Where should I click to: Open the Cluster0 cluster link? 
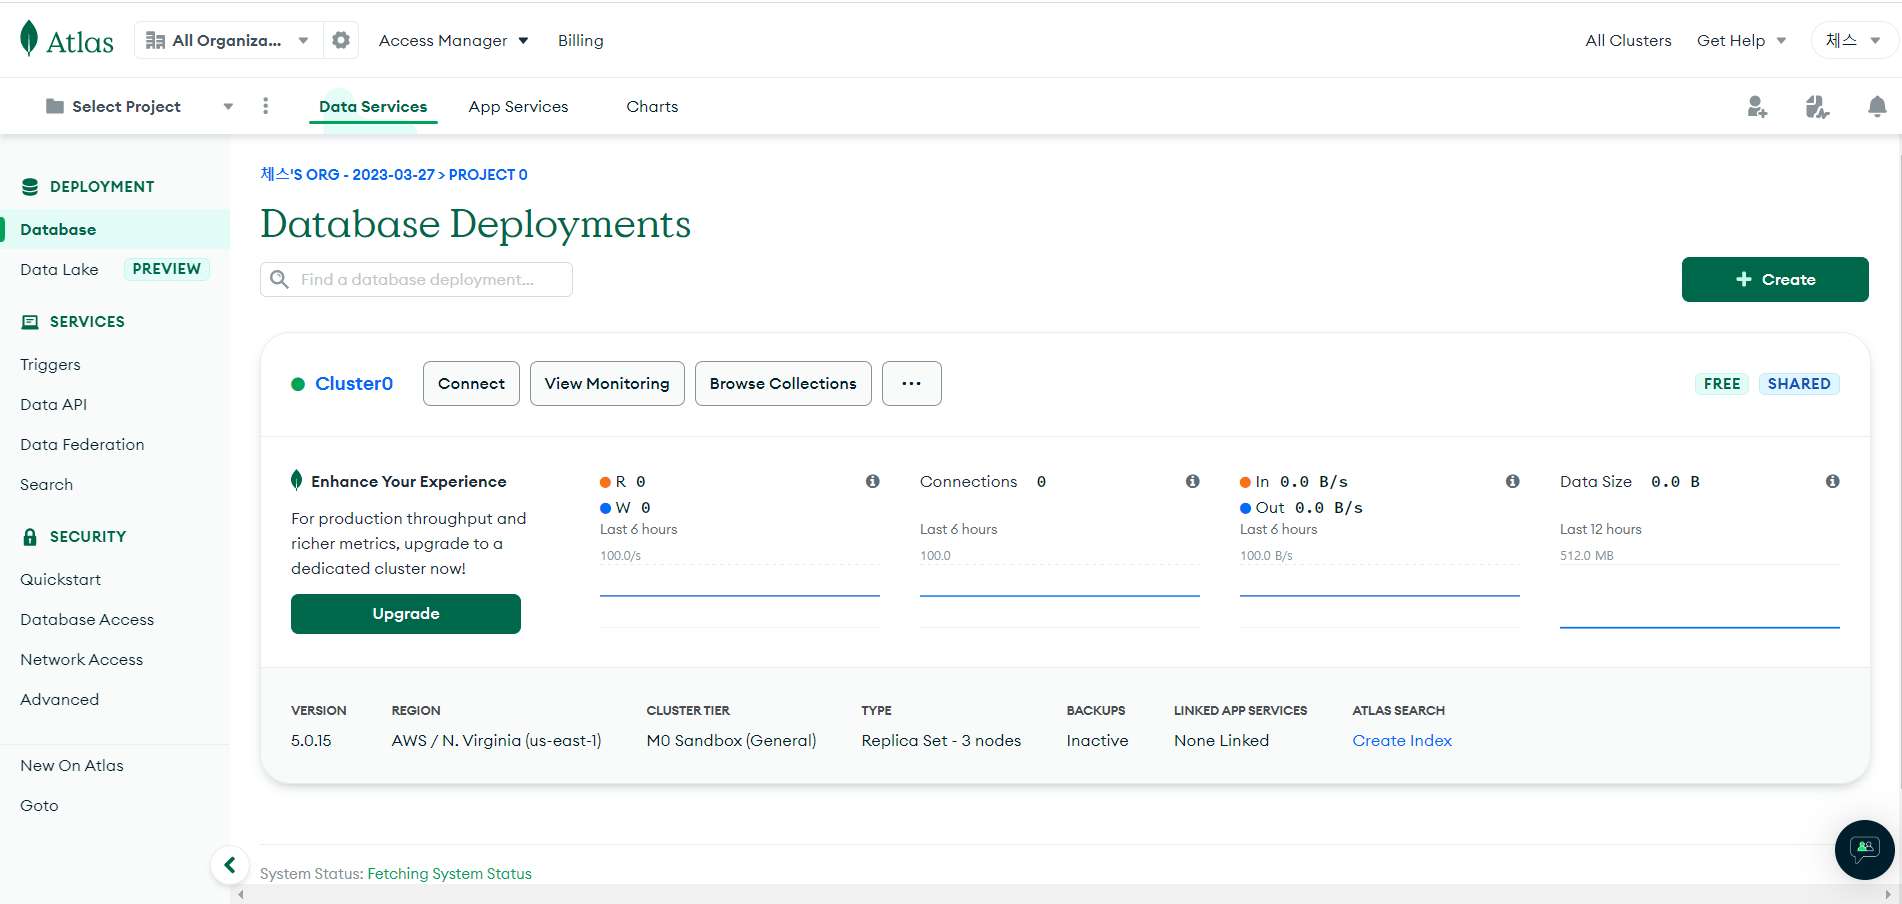click(354, 384)
